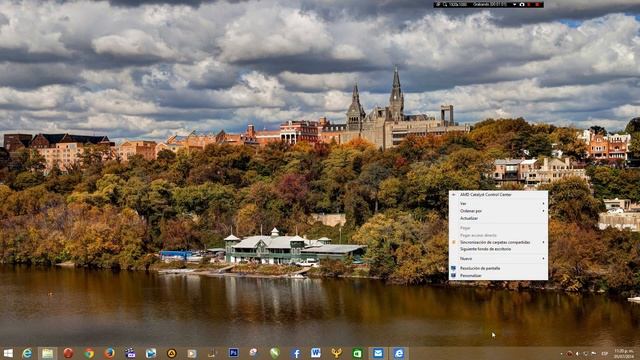Open the Facebook app on the taskbar
Image resolution: width=640 pixels, height=360 pixels.
[x=296, y=353]
